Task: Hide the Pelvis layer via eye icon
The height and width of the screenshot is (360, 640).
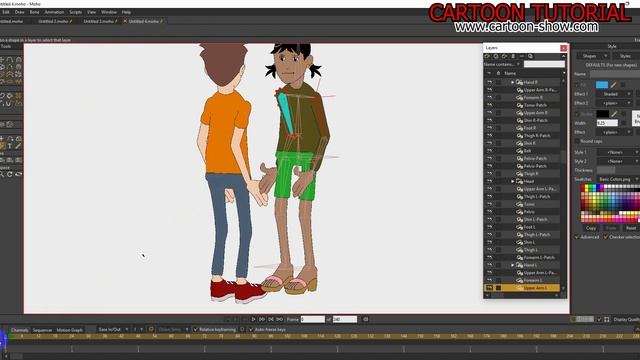Action: click(x=489, y=212)
